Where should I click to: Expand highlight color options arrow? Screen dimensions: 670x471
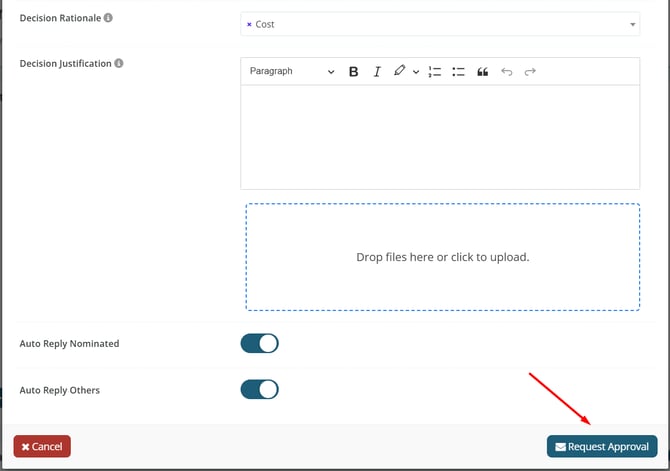[x=416, y=72]
